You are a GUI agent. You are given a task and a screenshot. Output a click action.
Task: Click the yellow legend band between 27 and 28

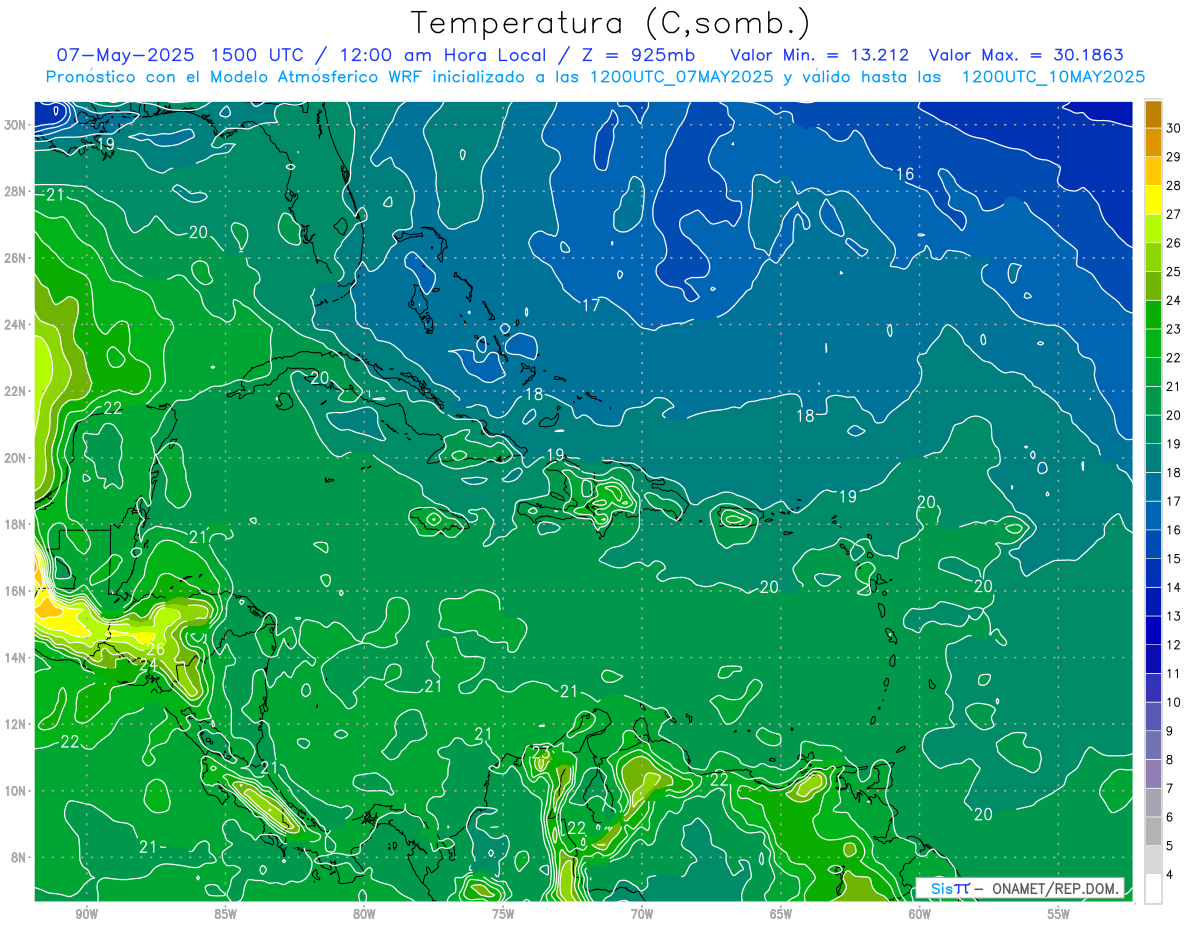point(1153,200)
